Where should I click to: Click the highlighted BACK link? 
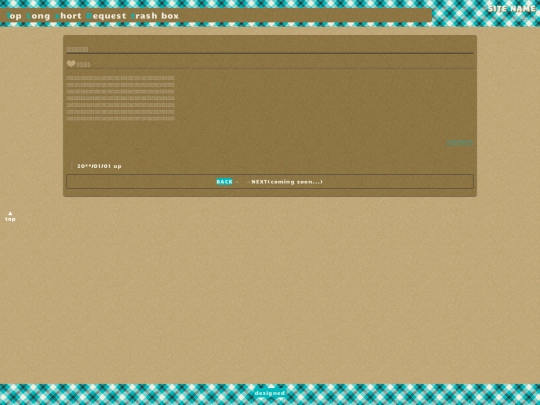[224, 182]
